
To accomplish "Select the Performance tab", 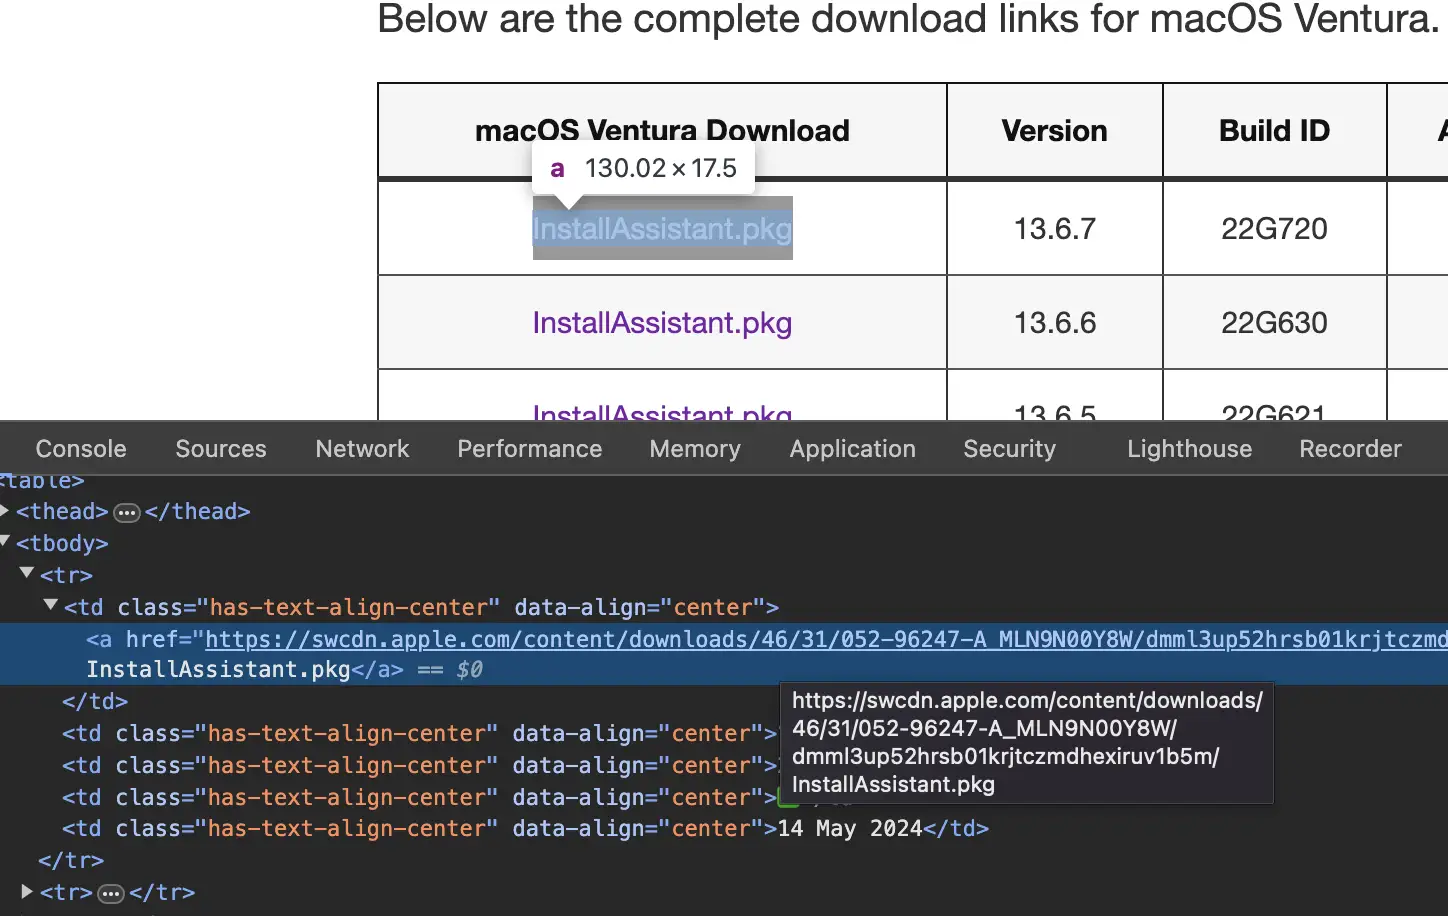I will (530, 449).
